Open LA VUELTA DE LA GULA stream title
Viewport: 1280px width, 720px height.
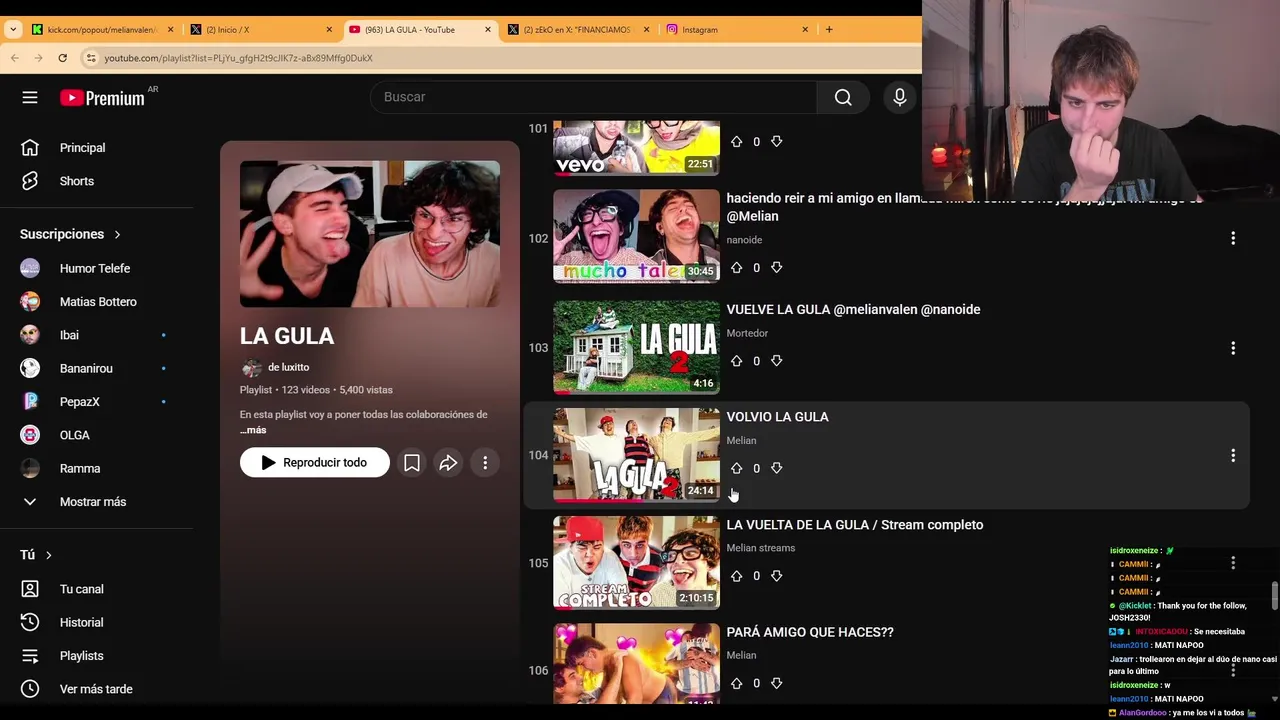click(855, 525)
